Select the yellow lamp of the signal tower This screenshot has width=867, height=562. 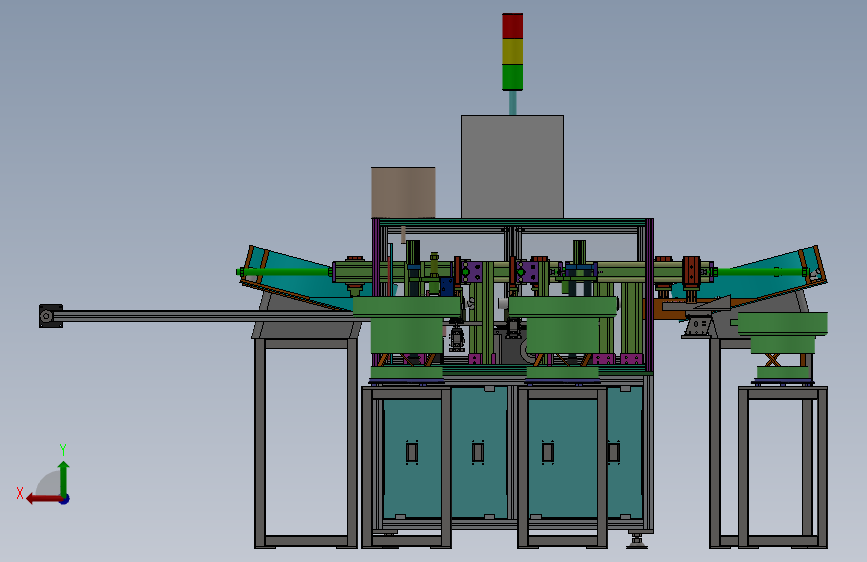(x=513, y=51)
